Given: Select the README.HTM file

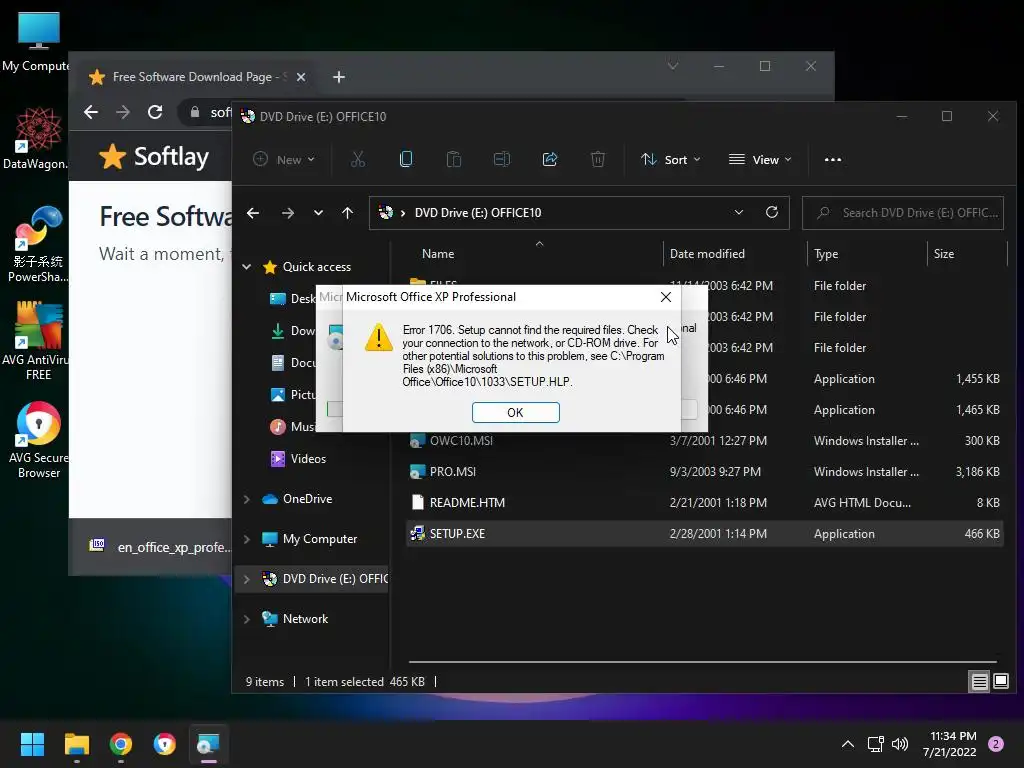Looking at the screenshot, I should [x=705, y=503].
